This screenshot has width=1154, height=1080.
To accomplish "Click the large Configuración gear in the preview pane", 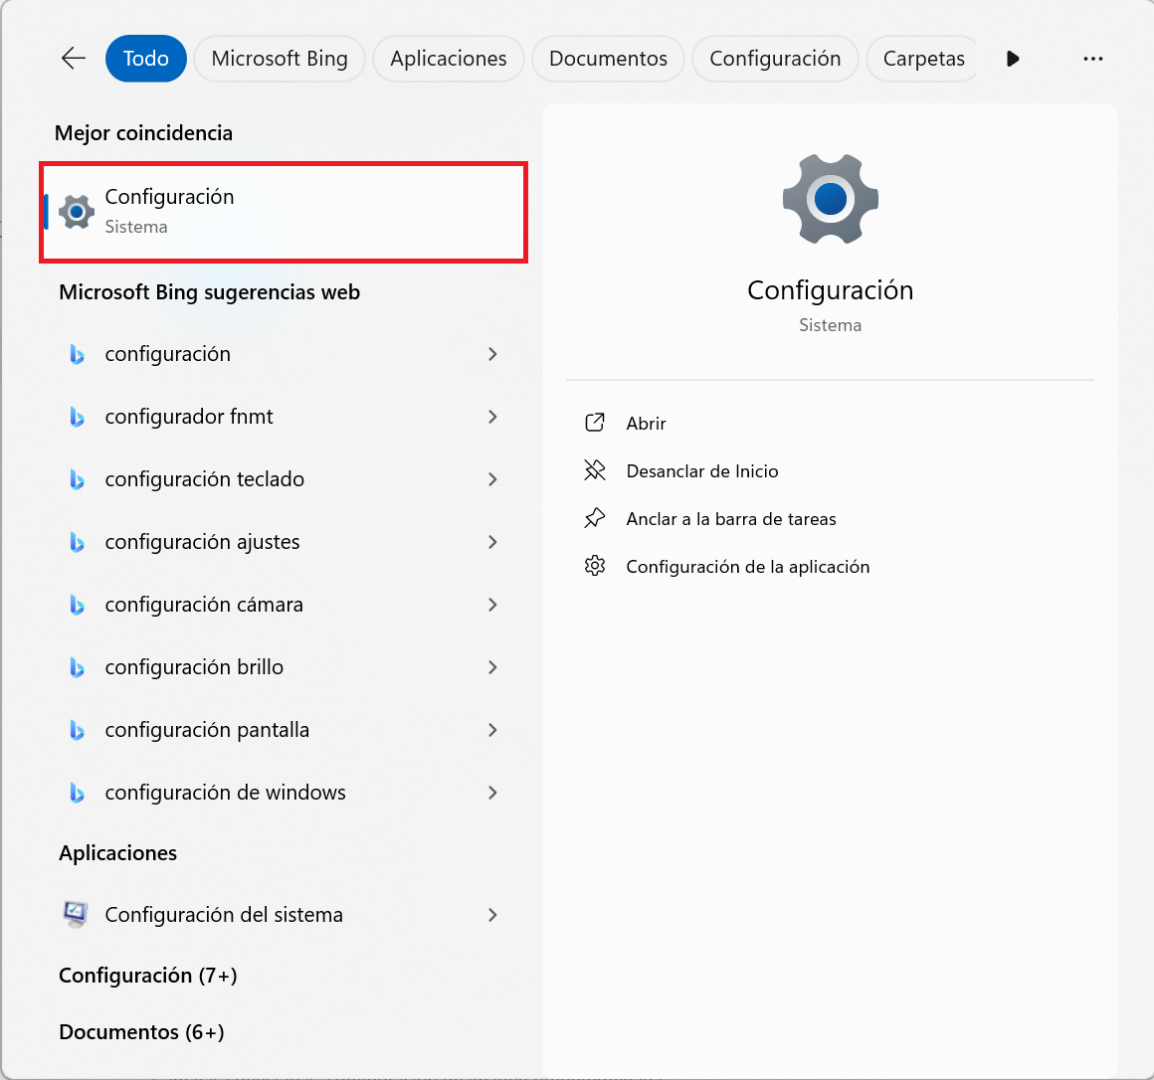I will (x=830, y=199).
